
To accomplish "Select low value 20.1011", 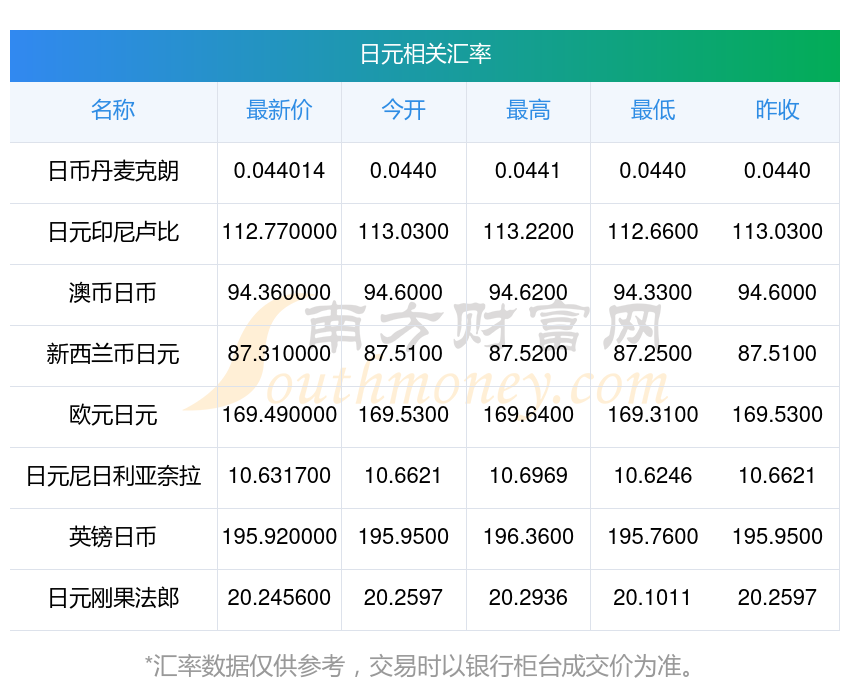I will tap(652, 598).
